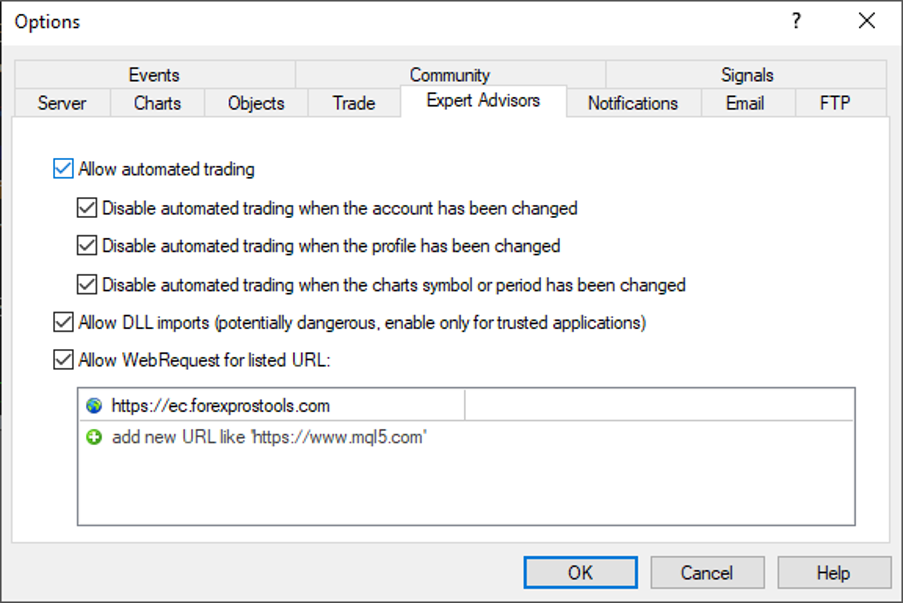Image resolution: width=904 pixels, height=604 pixels.
Task: Select the Objects tab
Action: coord(256,103)
